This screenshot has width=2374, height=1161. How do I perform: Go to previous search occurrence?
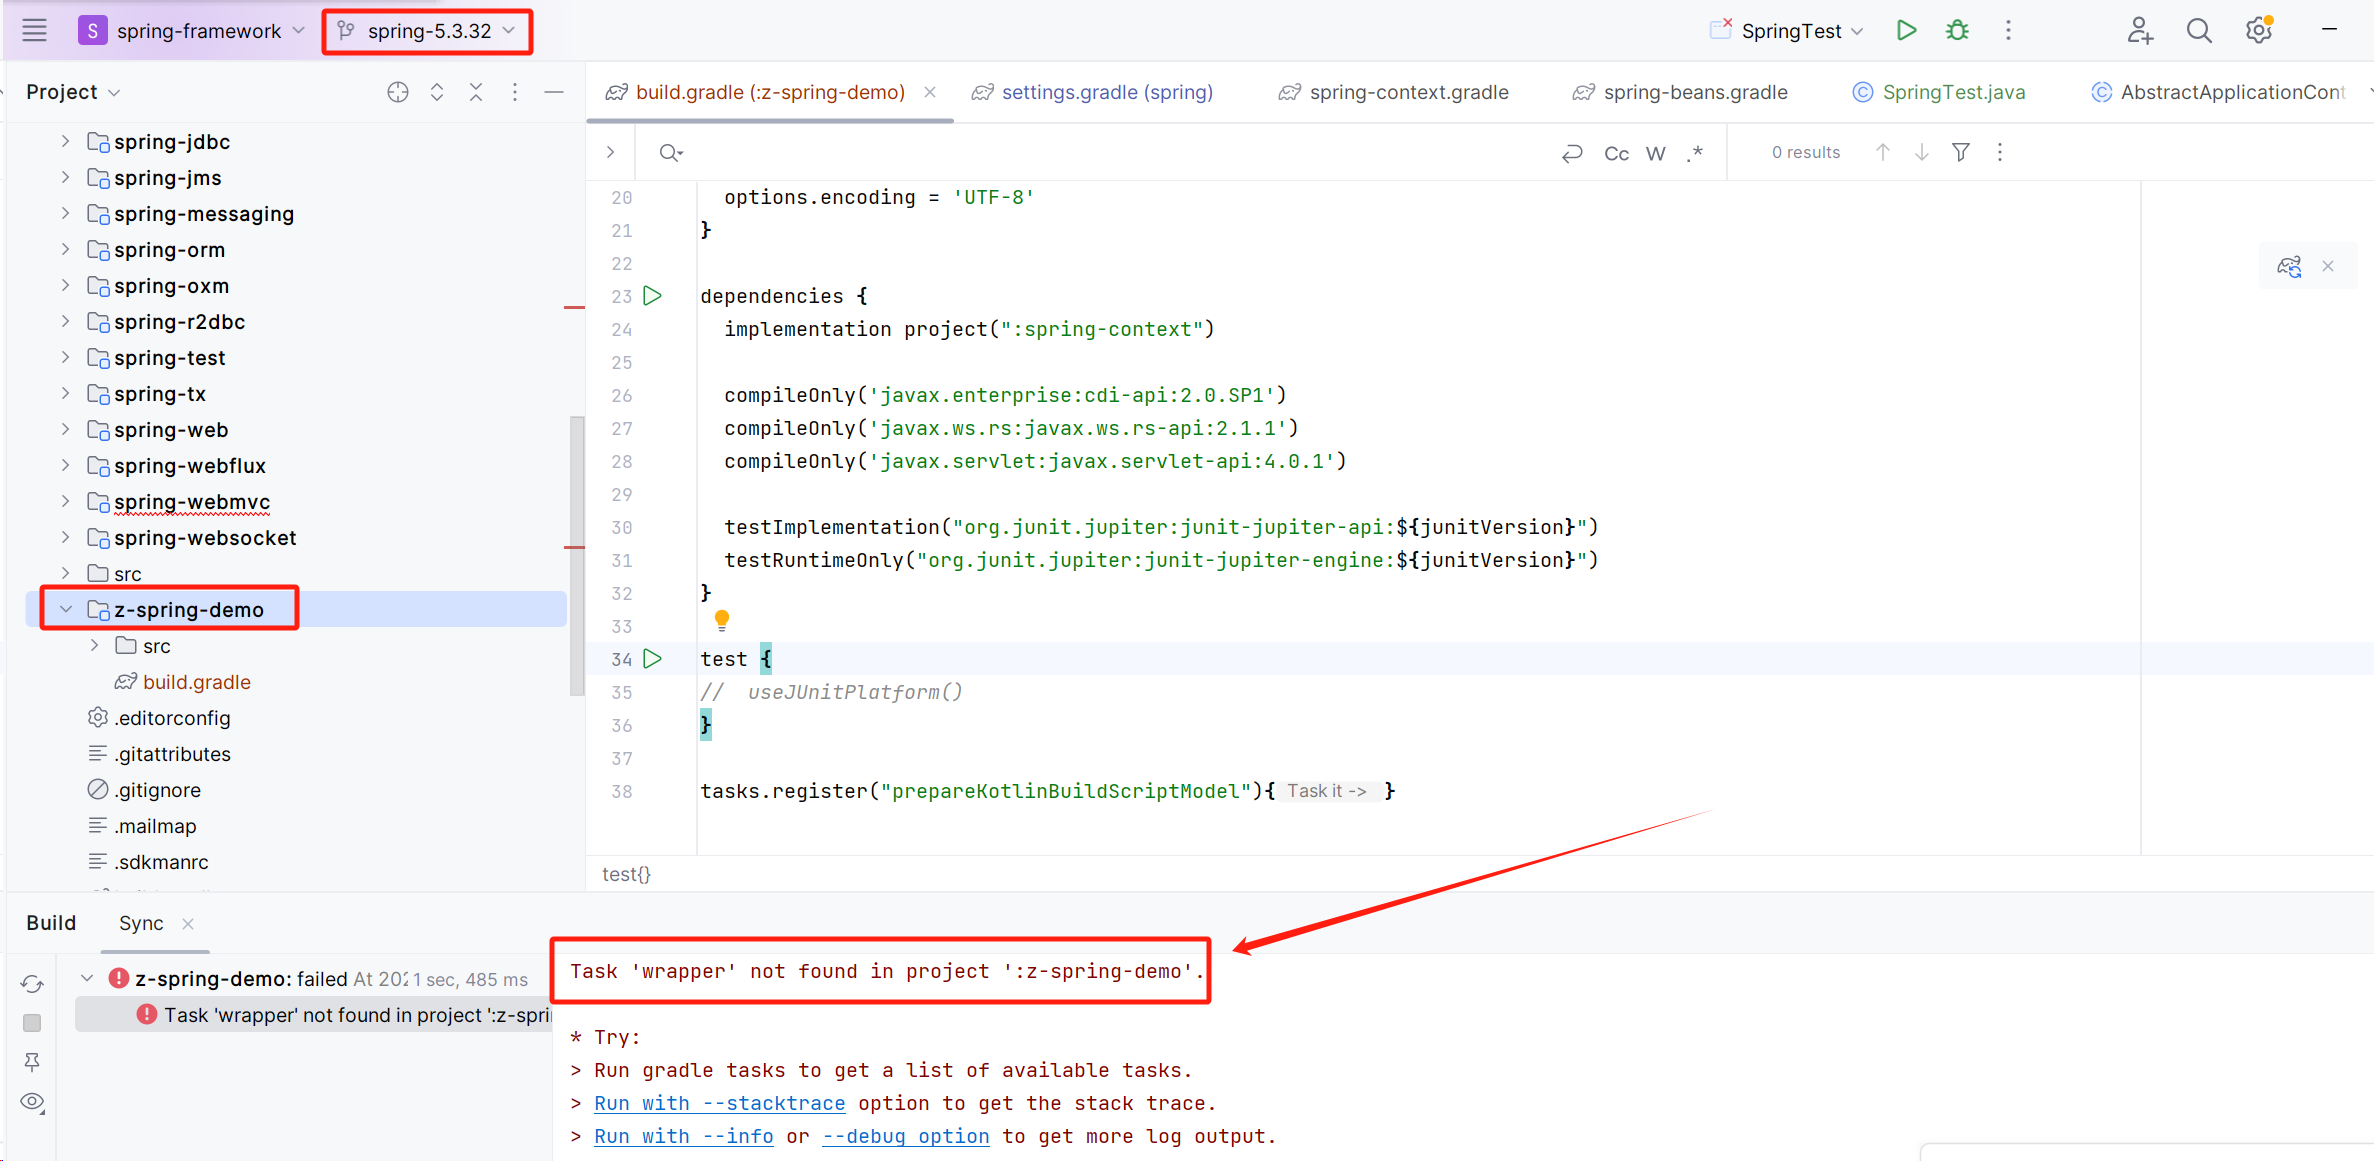click(1883, 152)
